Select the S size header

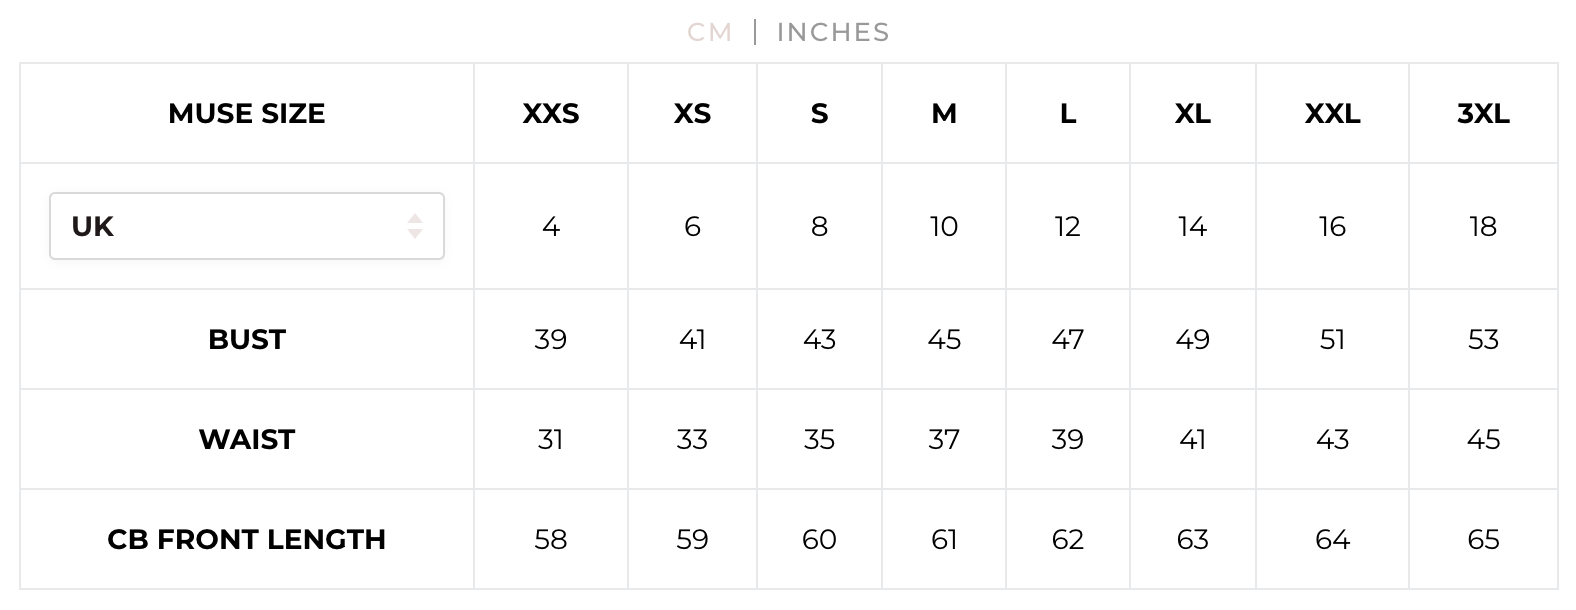click(x=819, y=114)
